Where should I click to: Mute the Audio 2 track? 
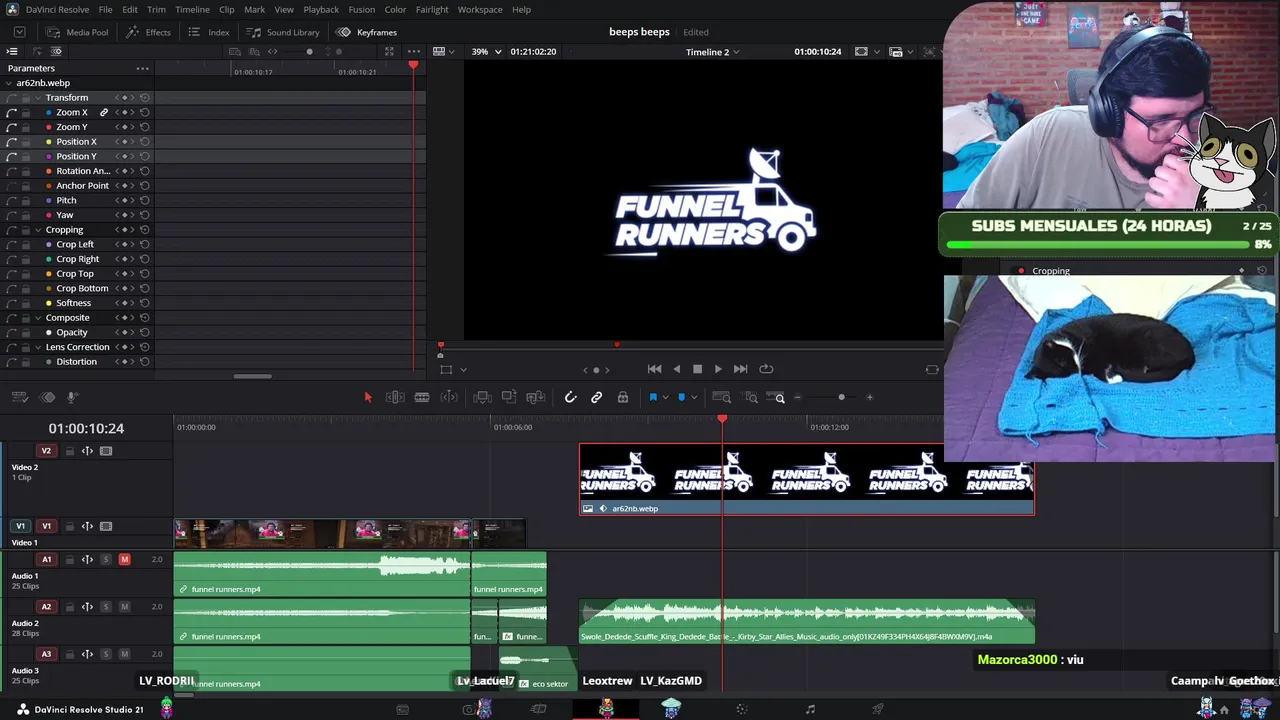coord(124,607)
